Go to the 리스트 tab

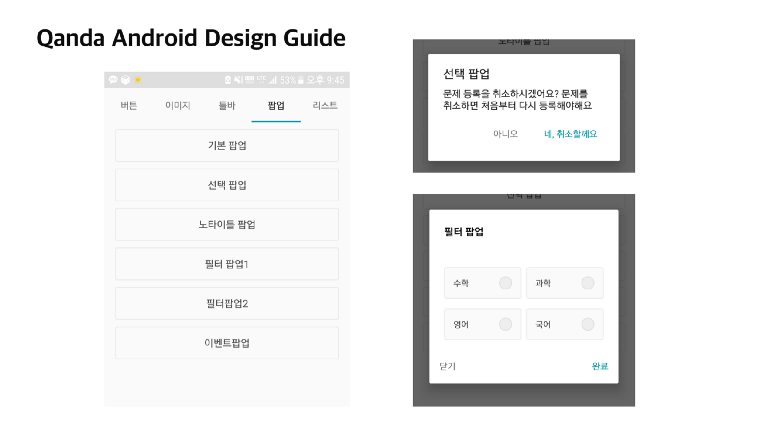325,105
